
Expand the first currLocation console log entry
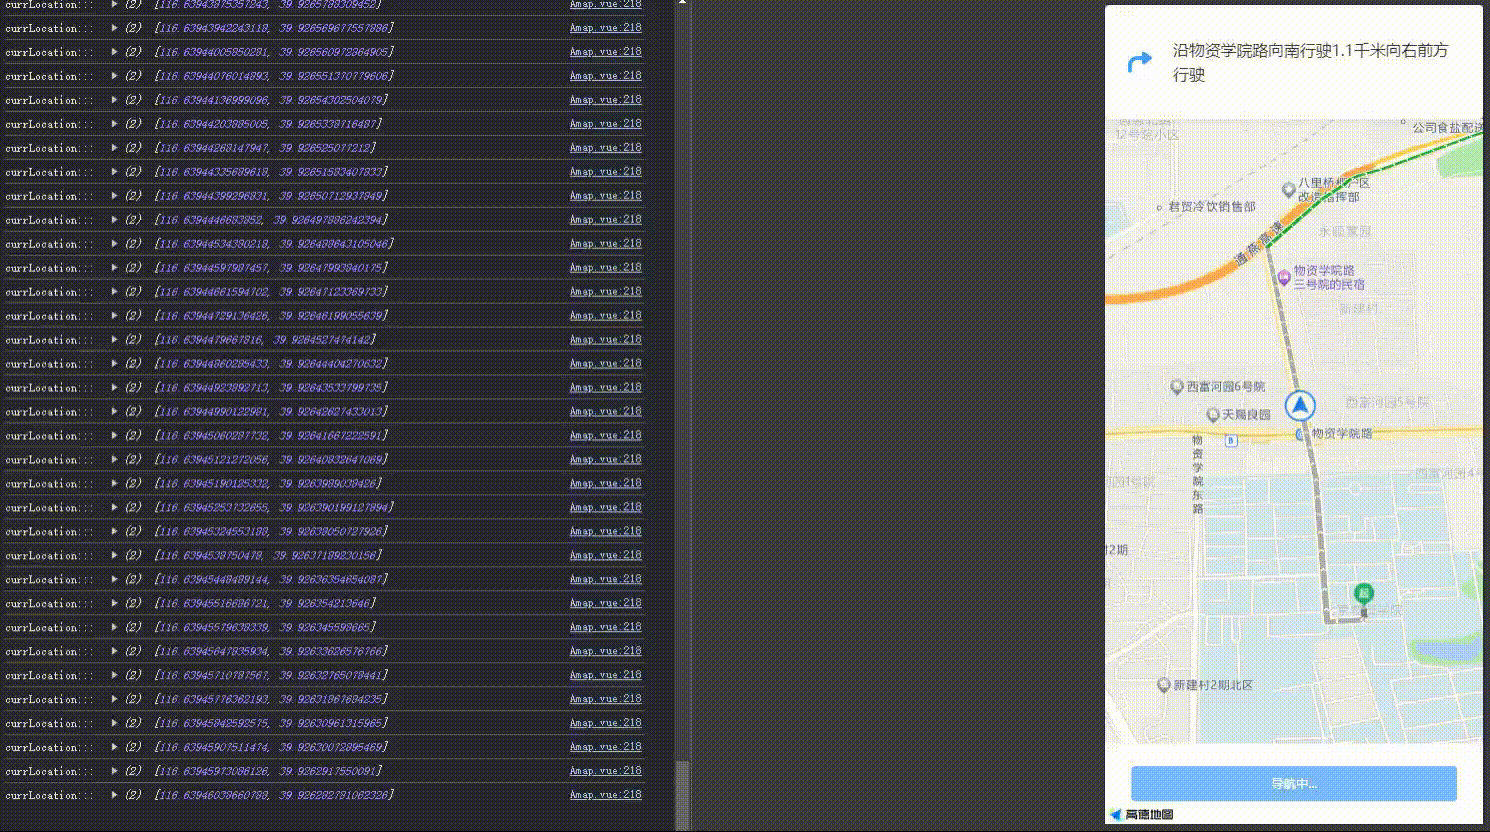tap(114, 4)
